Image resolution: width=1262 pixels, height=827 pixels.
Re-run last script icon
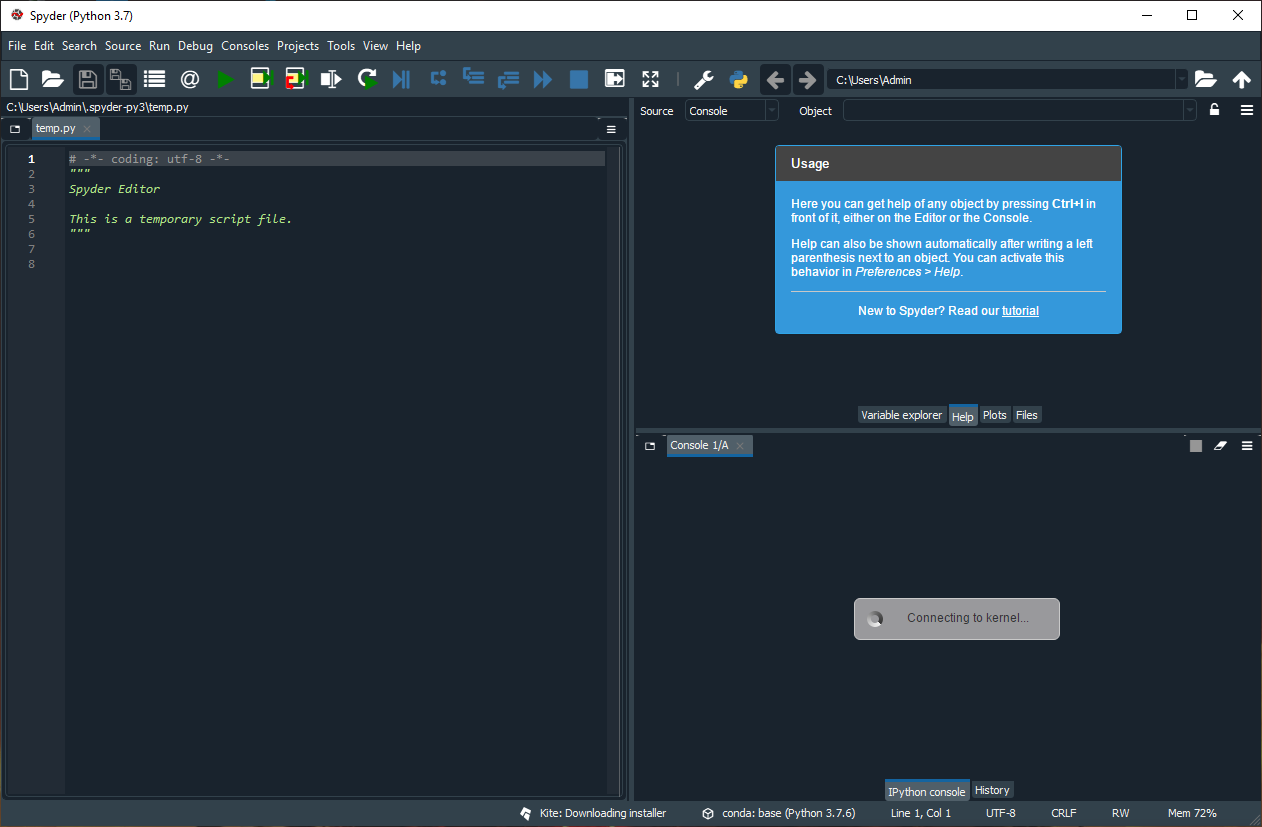pos(367,79)
